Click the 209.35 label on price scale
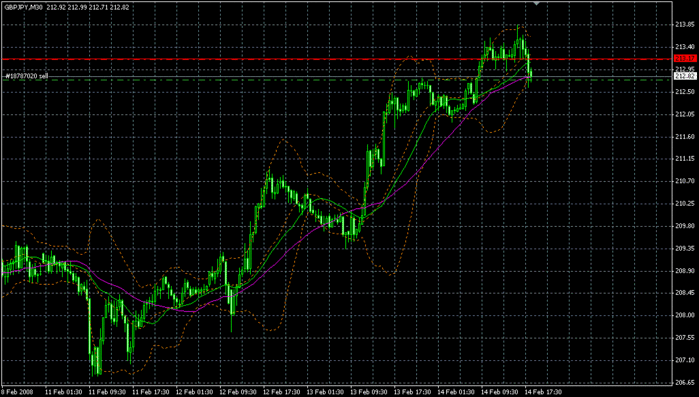Viewport: 699px width, 397px height. (685, 248)
